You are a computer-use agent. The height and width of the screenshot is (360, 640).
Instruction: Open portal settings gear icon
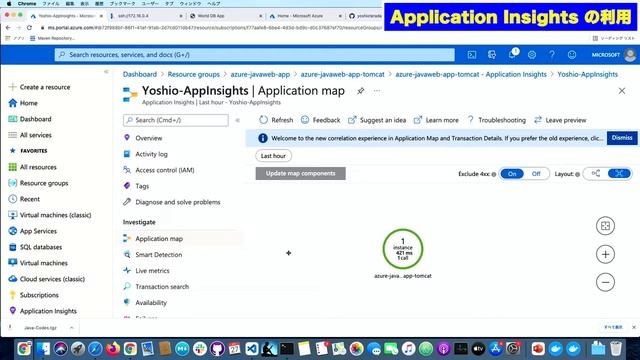(532, 55)
